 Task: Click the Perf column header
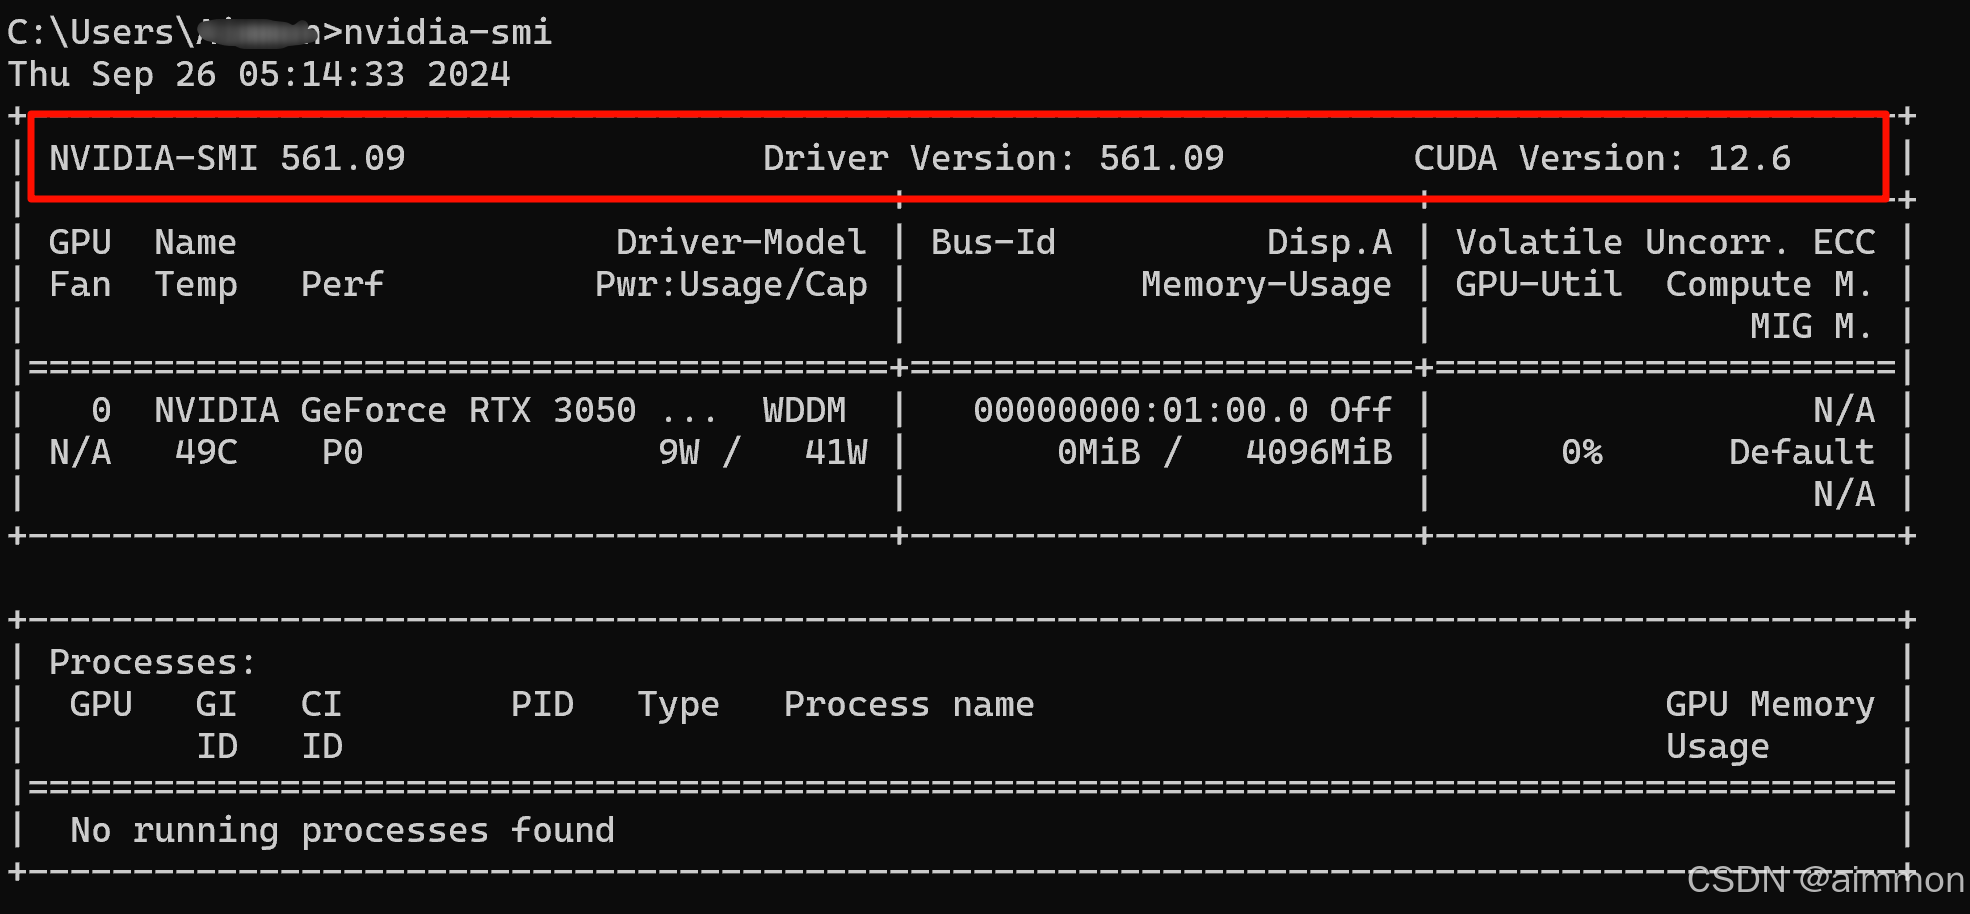(342, 284)
